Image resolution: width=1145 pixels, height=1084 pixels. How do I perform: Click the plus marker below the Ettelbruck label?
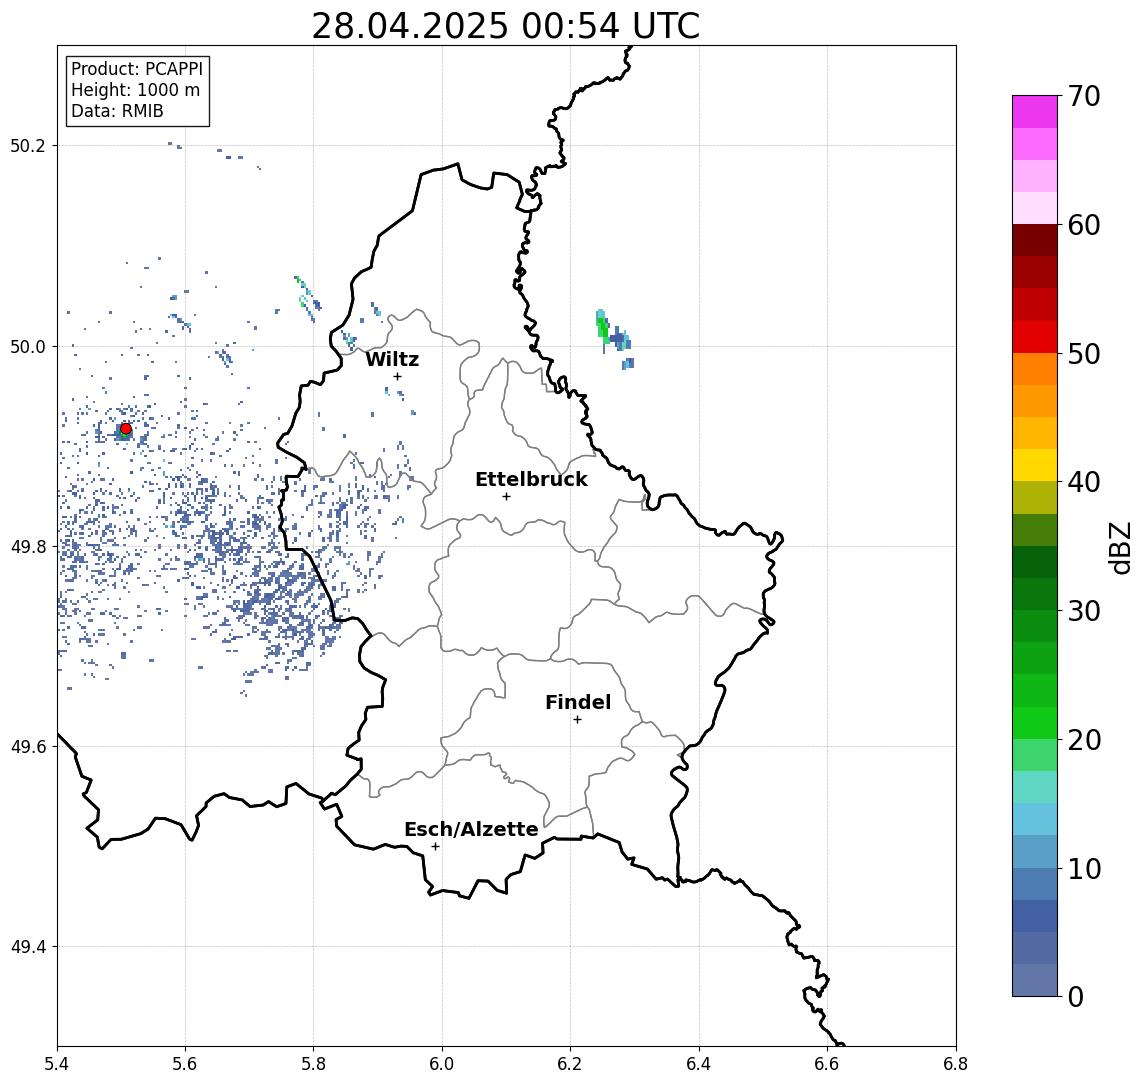click(x=506, y=497)
